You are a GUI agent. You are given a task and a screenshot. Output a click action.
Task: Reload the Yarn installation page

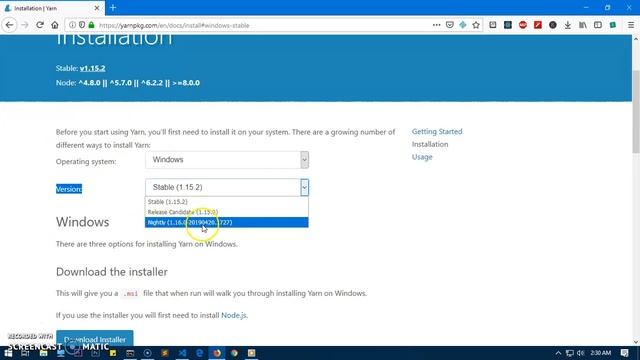(40, 25)
